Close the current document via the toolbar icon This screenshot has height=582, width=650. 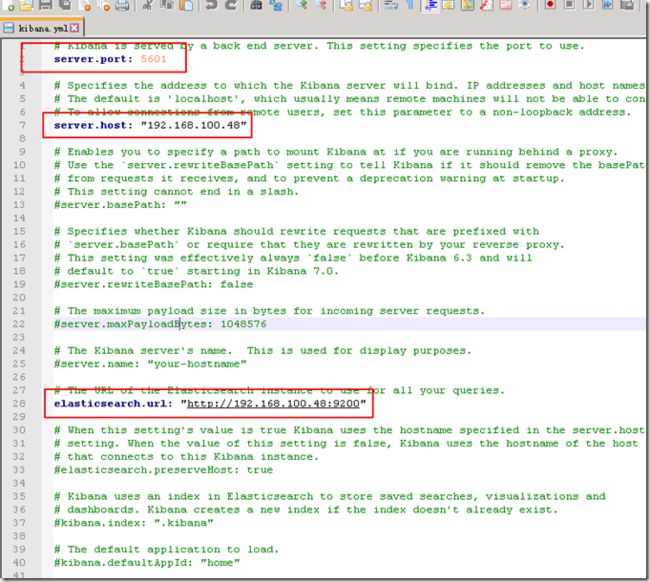click(x=85, y=5)
